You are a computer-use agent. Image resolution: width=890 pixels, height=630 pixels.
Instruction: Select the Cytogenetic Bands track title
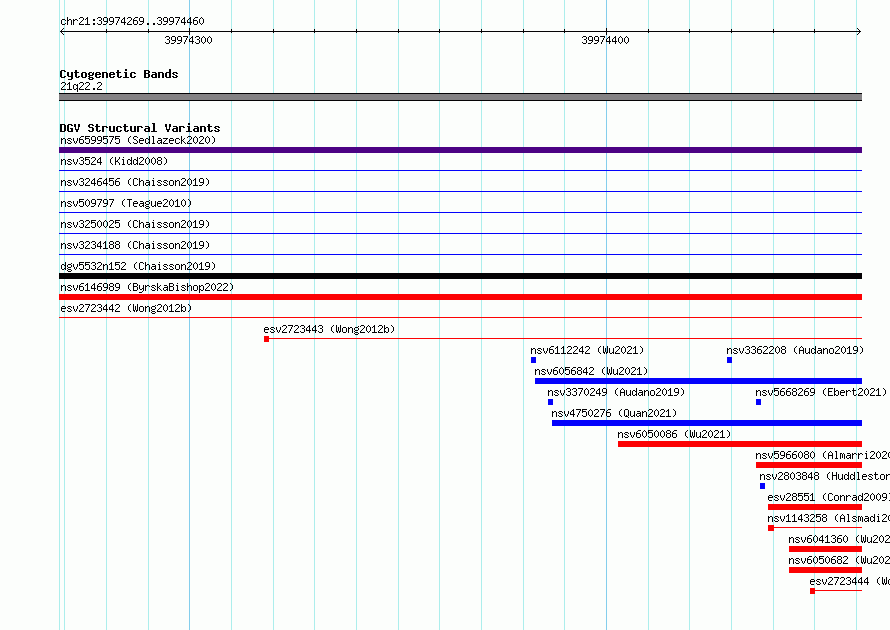coord(119,74)
